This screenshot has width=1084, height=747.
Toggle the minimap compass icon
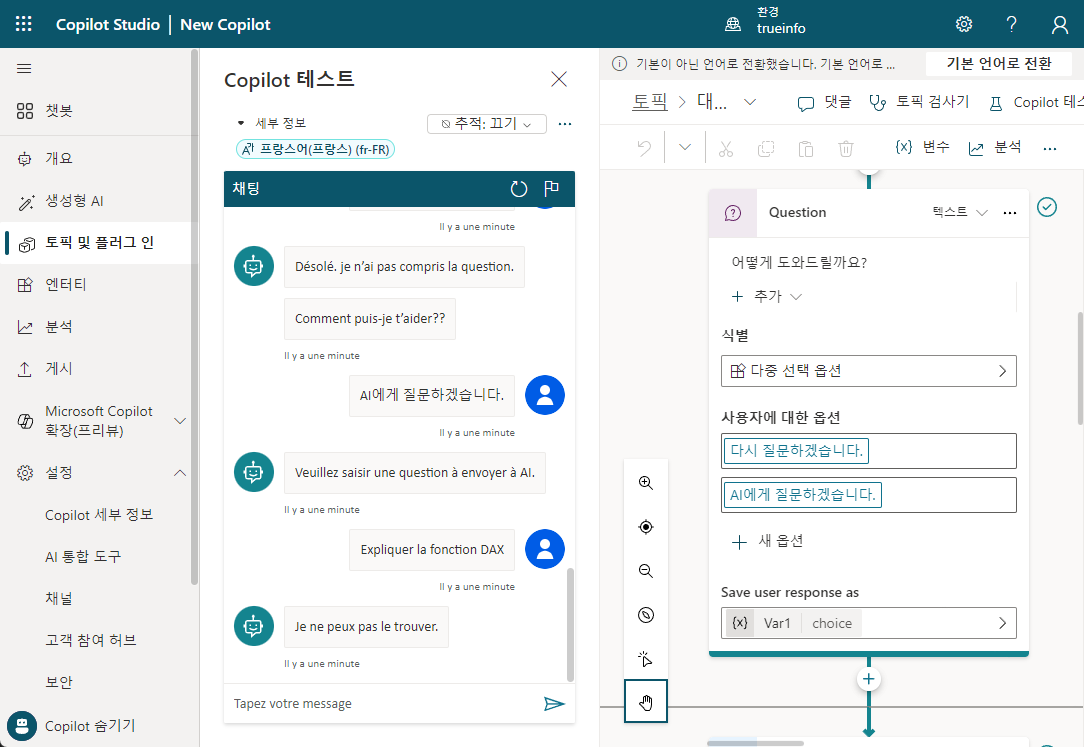(646, 615)
